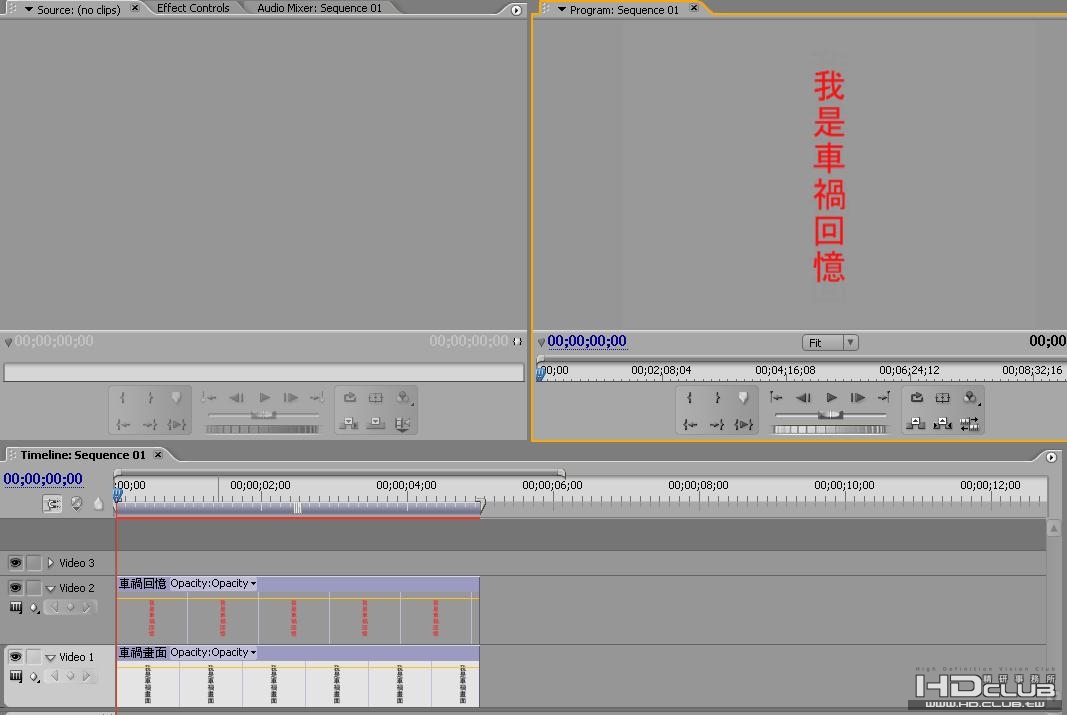The image size is (1067, 715).
Task: Set Encore chapter marker in Timeline
Action: (76, 503)
